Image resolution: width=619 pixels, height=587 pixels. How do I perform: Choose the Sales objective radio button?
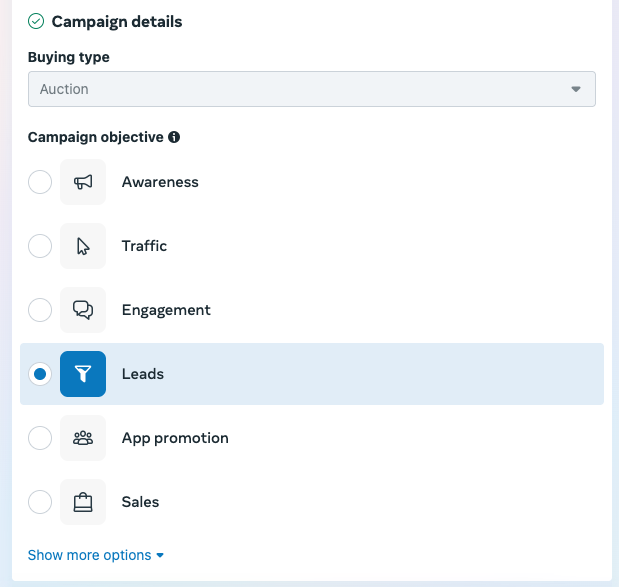pos(40,502)
